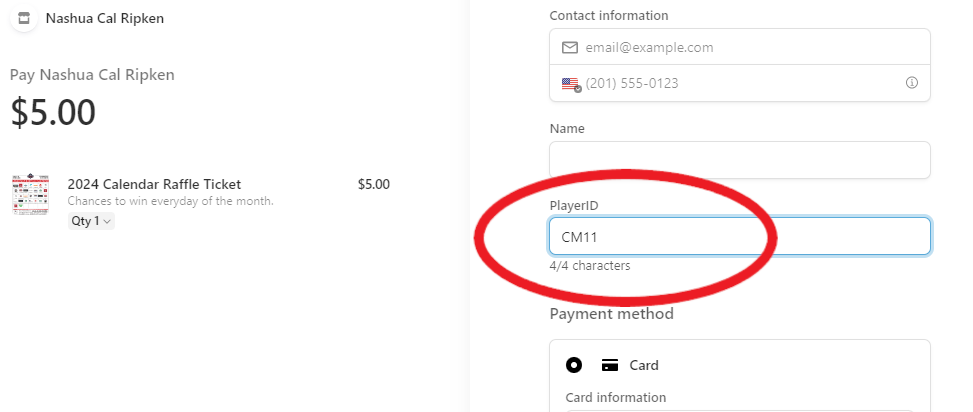Image resolution: width=973 pixels, height=412 pixels.
Task: Click into the phone number field
Action: 740,83
